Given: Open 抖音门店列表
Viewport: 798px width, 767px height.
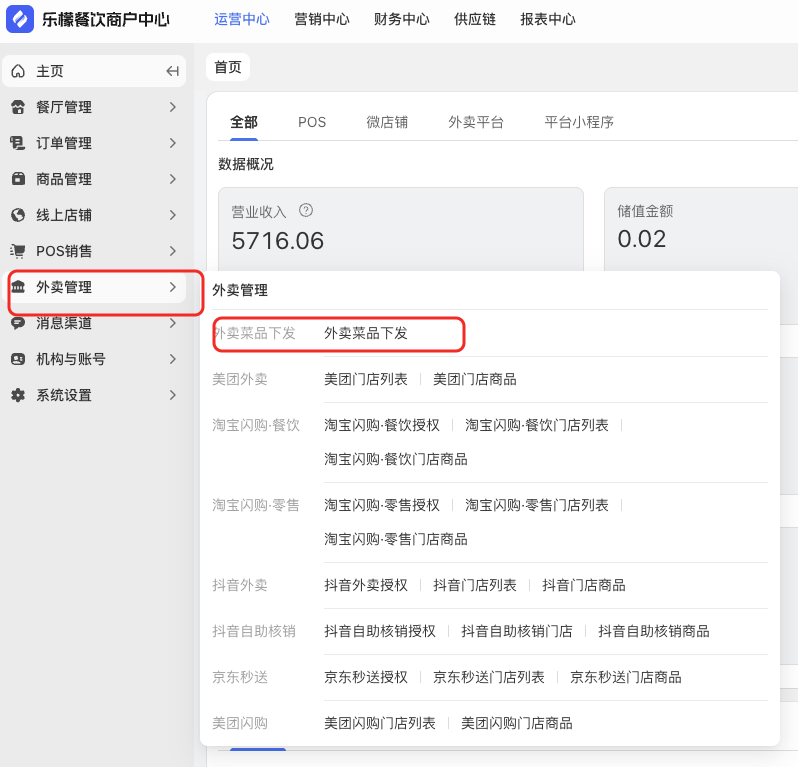Looking at the screenshot, I should (x=475, y=585).
